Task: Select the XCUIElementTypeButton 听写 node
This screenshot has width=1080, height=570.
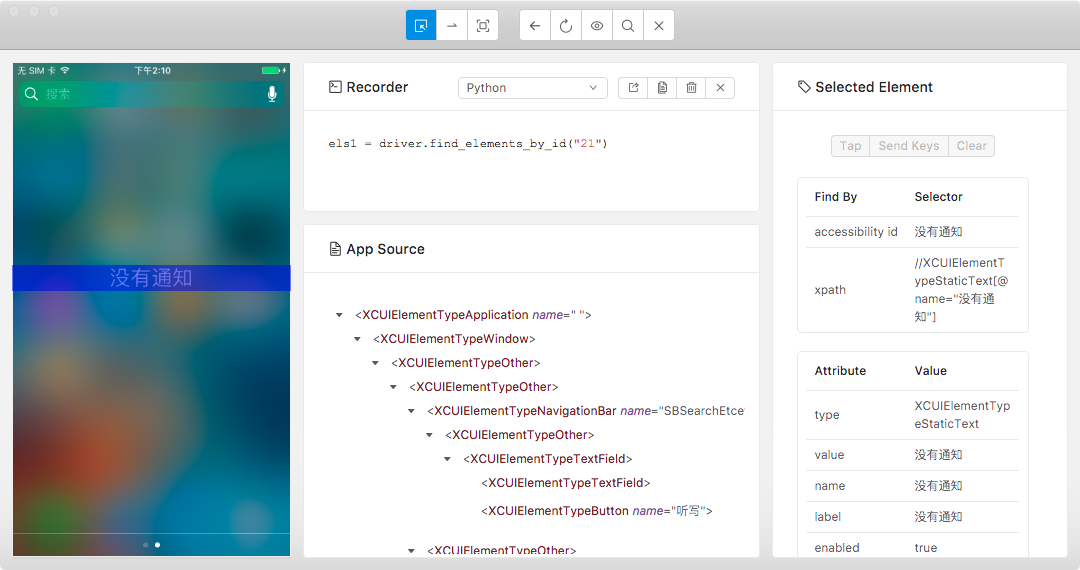Action: [x=596, y=511]
